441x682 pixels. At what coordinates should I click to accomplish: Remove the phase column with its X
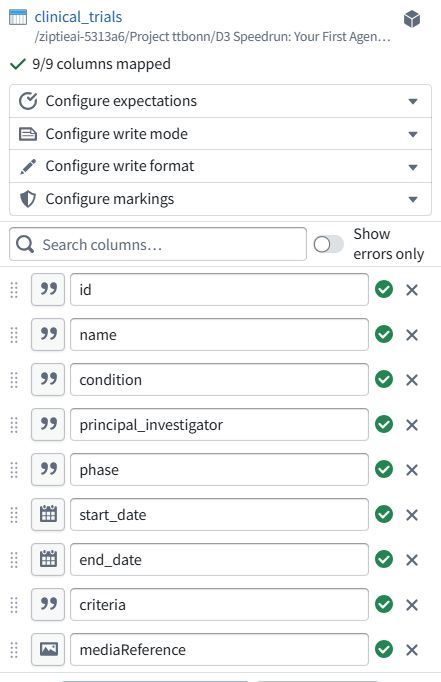pos(412,470)
